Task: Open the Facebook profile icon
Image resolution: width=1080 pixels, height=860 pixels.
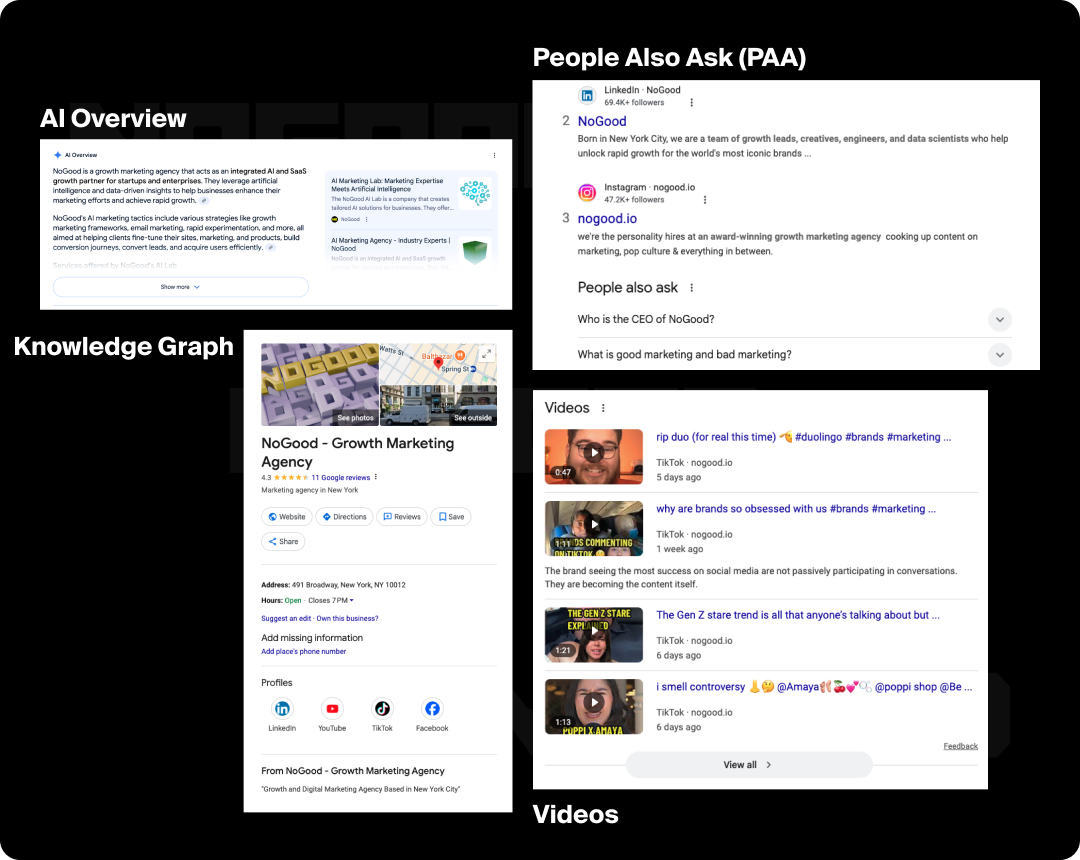Action: pyautogui.click(x=432, y=709)
